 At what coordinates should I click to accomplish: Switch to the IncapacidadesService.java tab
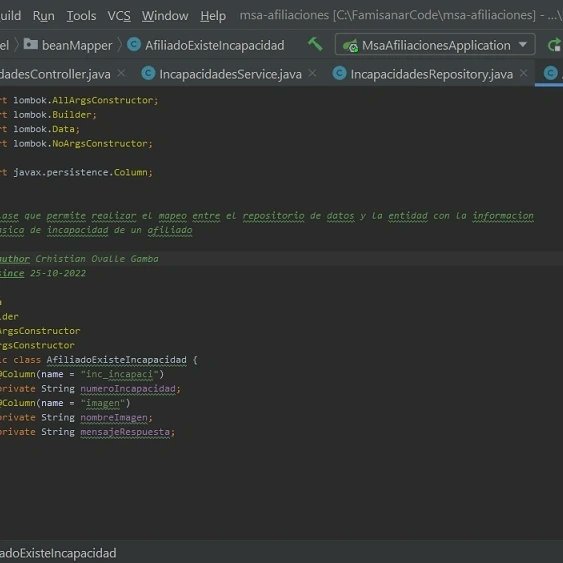pos(230,74)
